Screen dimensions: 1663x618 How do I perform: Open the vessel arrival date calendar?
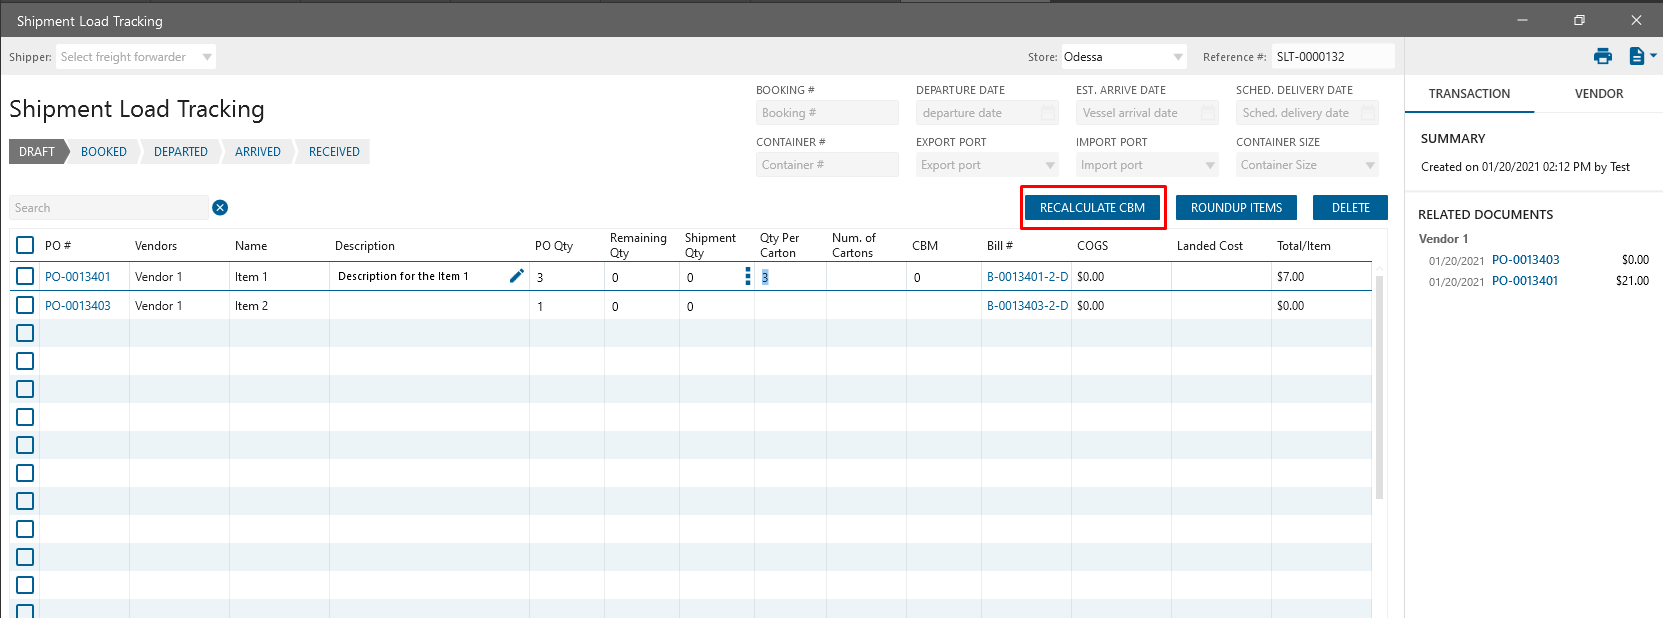pyautogui.click(x=1208, y=113)
